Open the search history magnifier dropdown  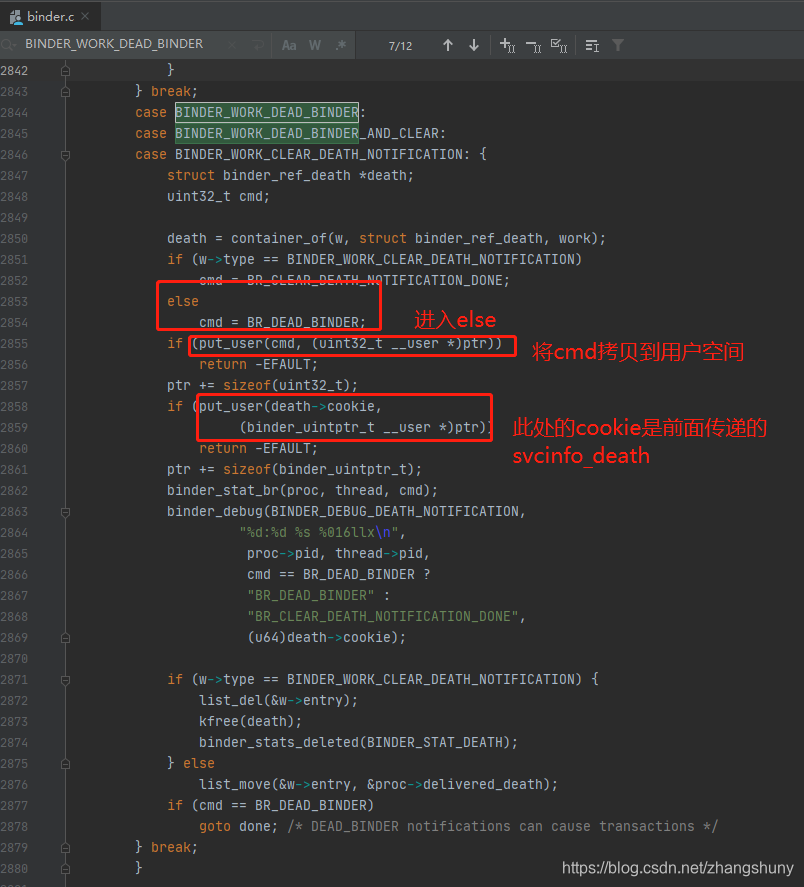click(8, 45)
